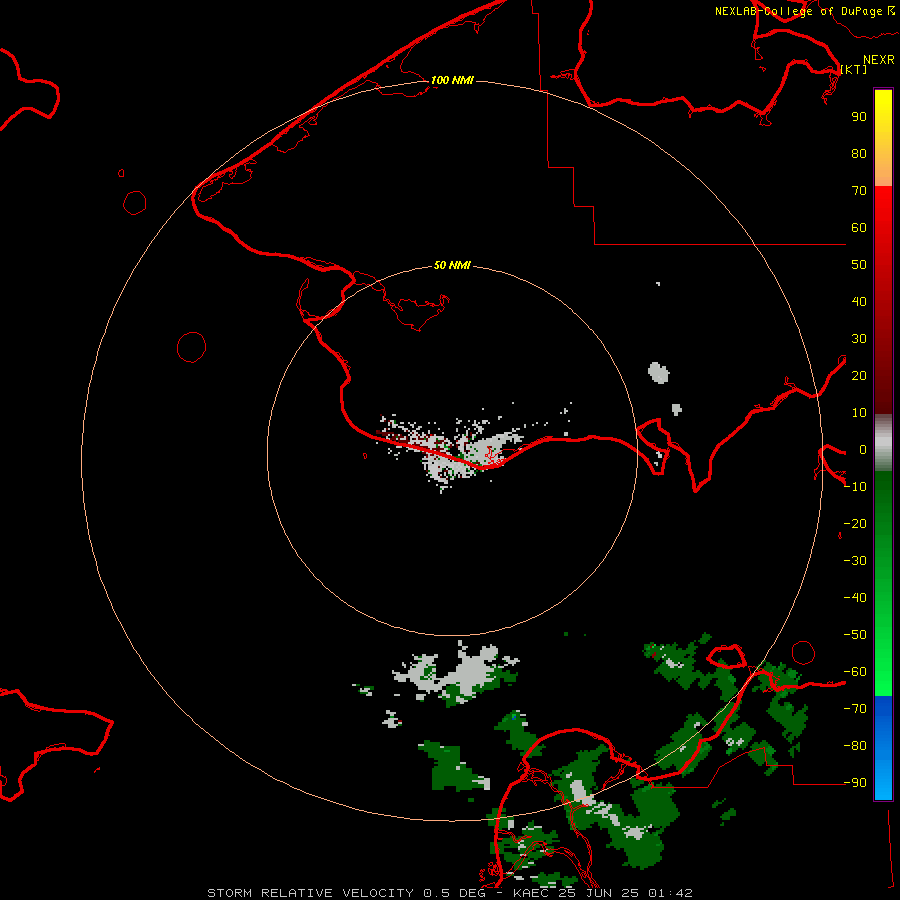Image resolution: width=900 pixels, height=900 pixels.
Task: Click the 01:42 timestamp in caption
Action: (x=671, y=893)
